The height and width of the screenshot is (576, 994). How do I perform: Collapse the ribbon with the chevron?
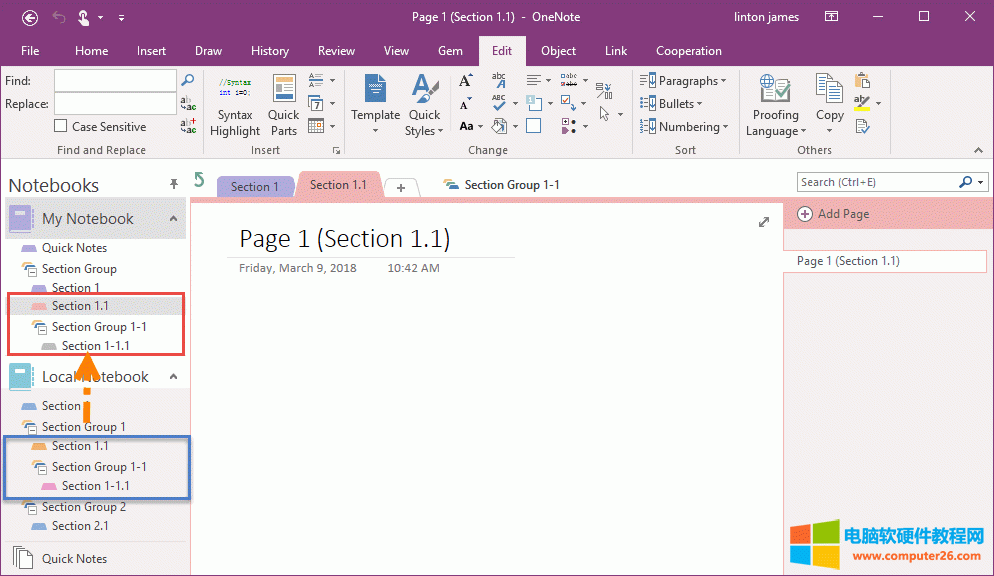pyautogui.click(x=978, y=150)
